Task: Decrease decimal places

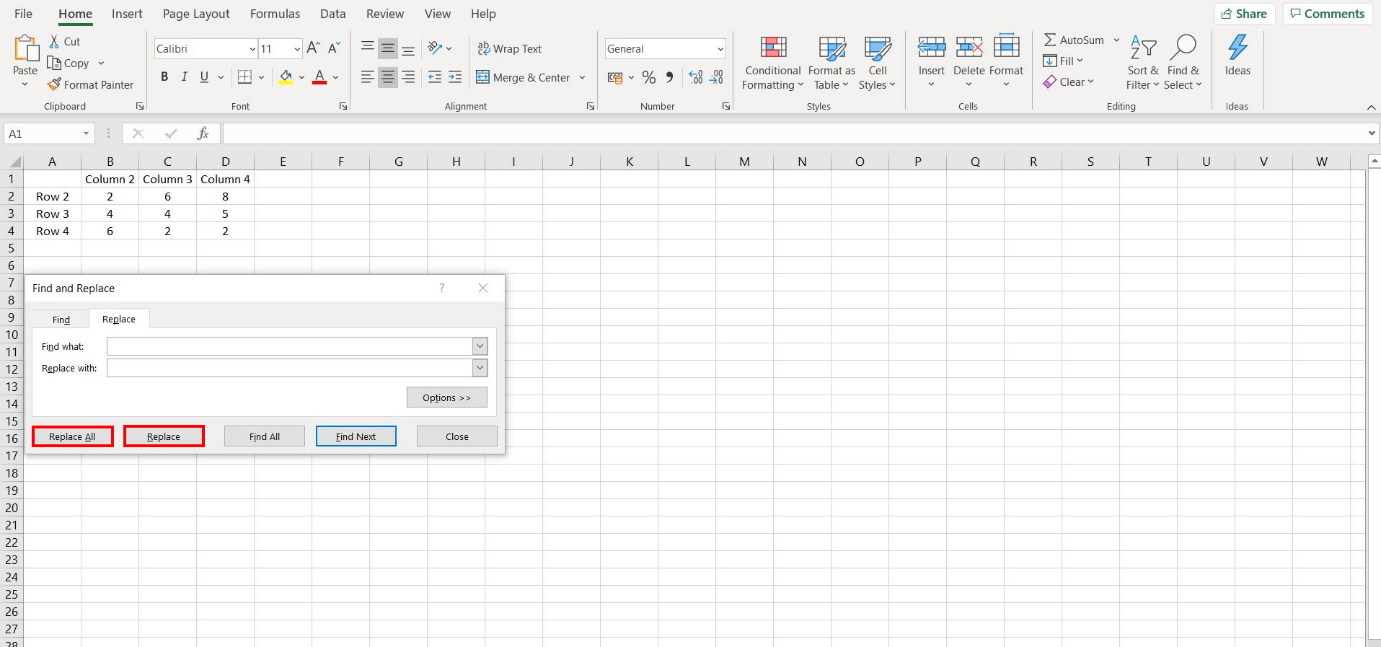Action: (717, 77)
